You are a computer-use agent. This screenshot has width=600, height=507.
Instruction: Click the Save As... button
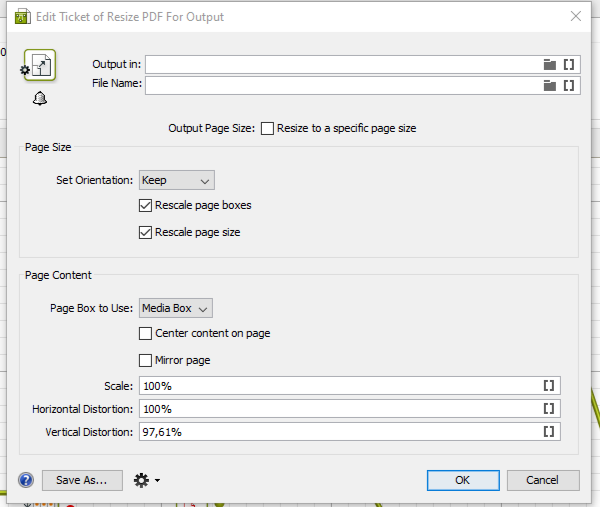pyautogui.click(x=82, y=480)
